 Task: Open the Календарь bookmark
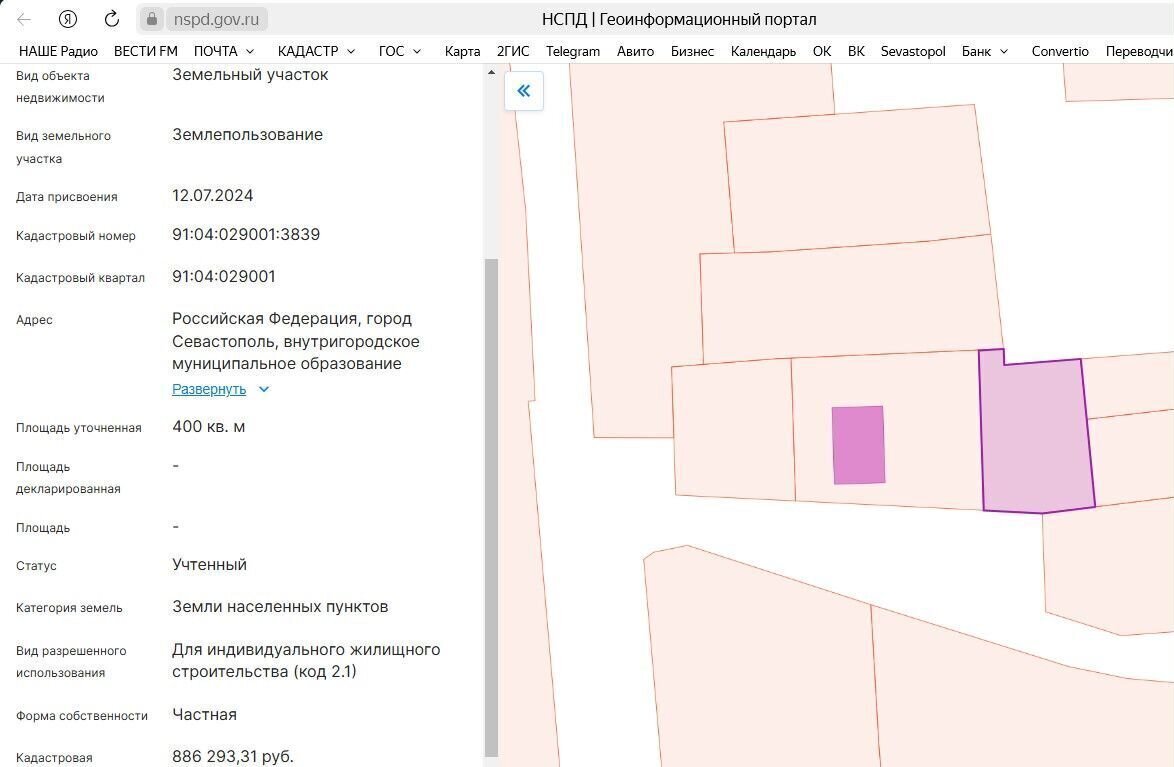(x=763, y=51)
